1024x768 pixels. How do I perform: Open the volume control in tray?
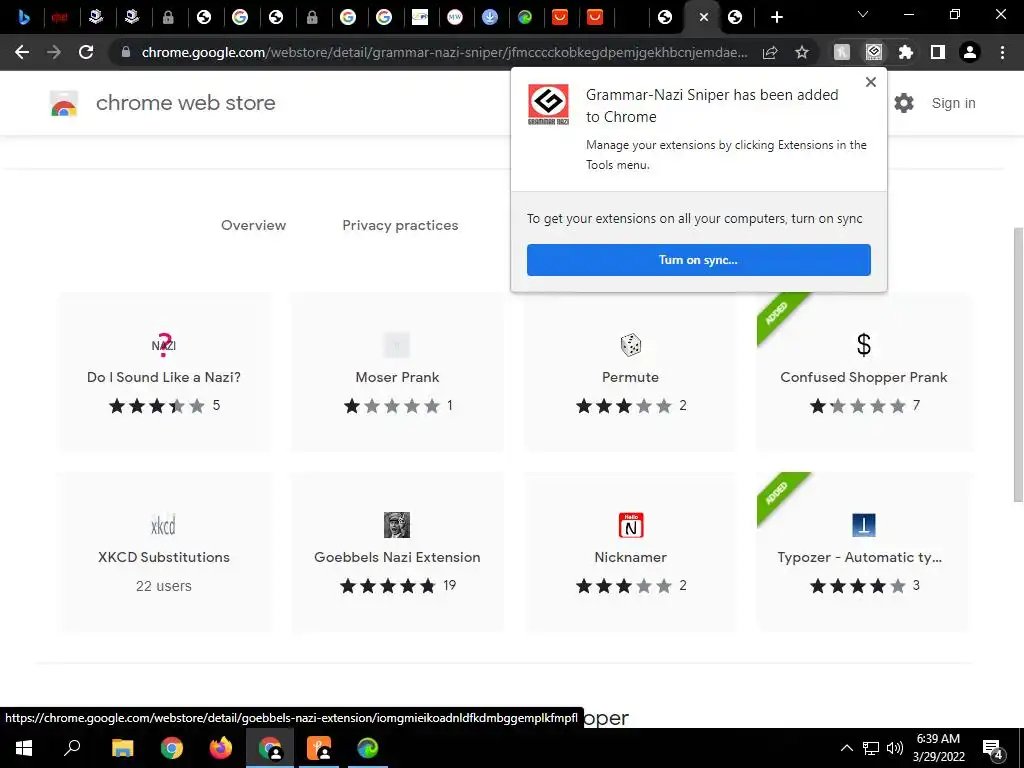tap(895, 748)
